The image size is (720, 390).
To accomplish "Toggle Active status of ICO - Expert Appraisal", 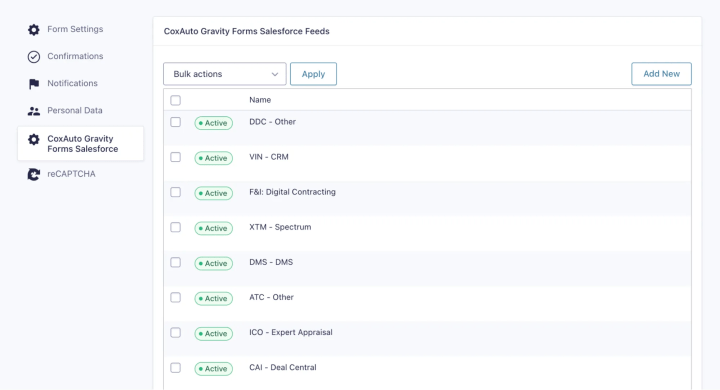I will (x=214, y=333).
